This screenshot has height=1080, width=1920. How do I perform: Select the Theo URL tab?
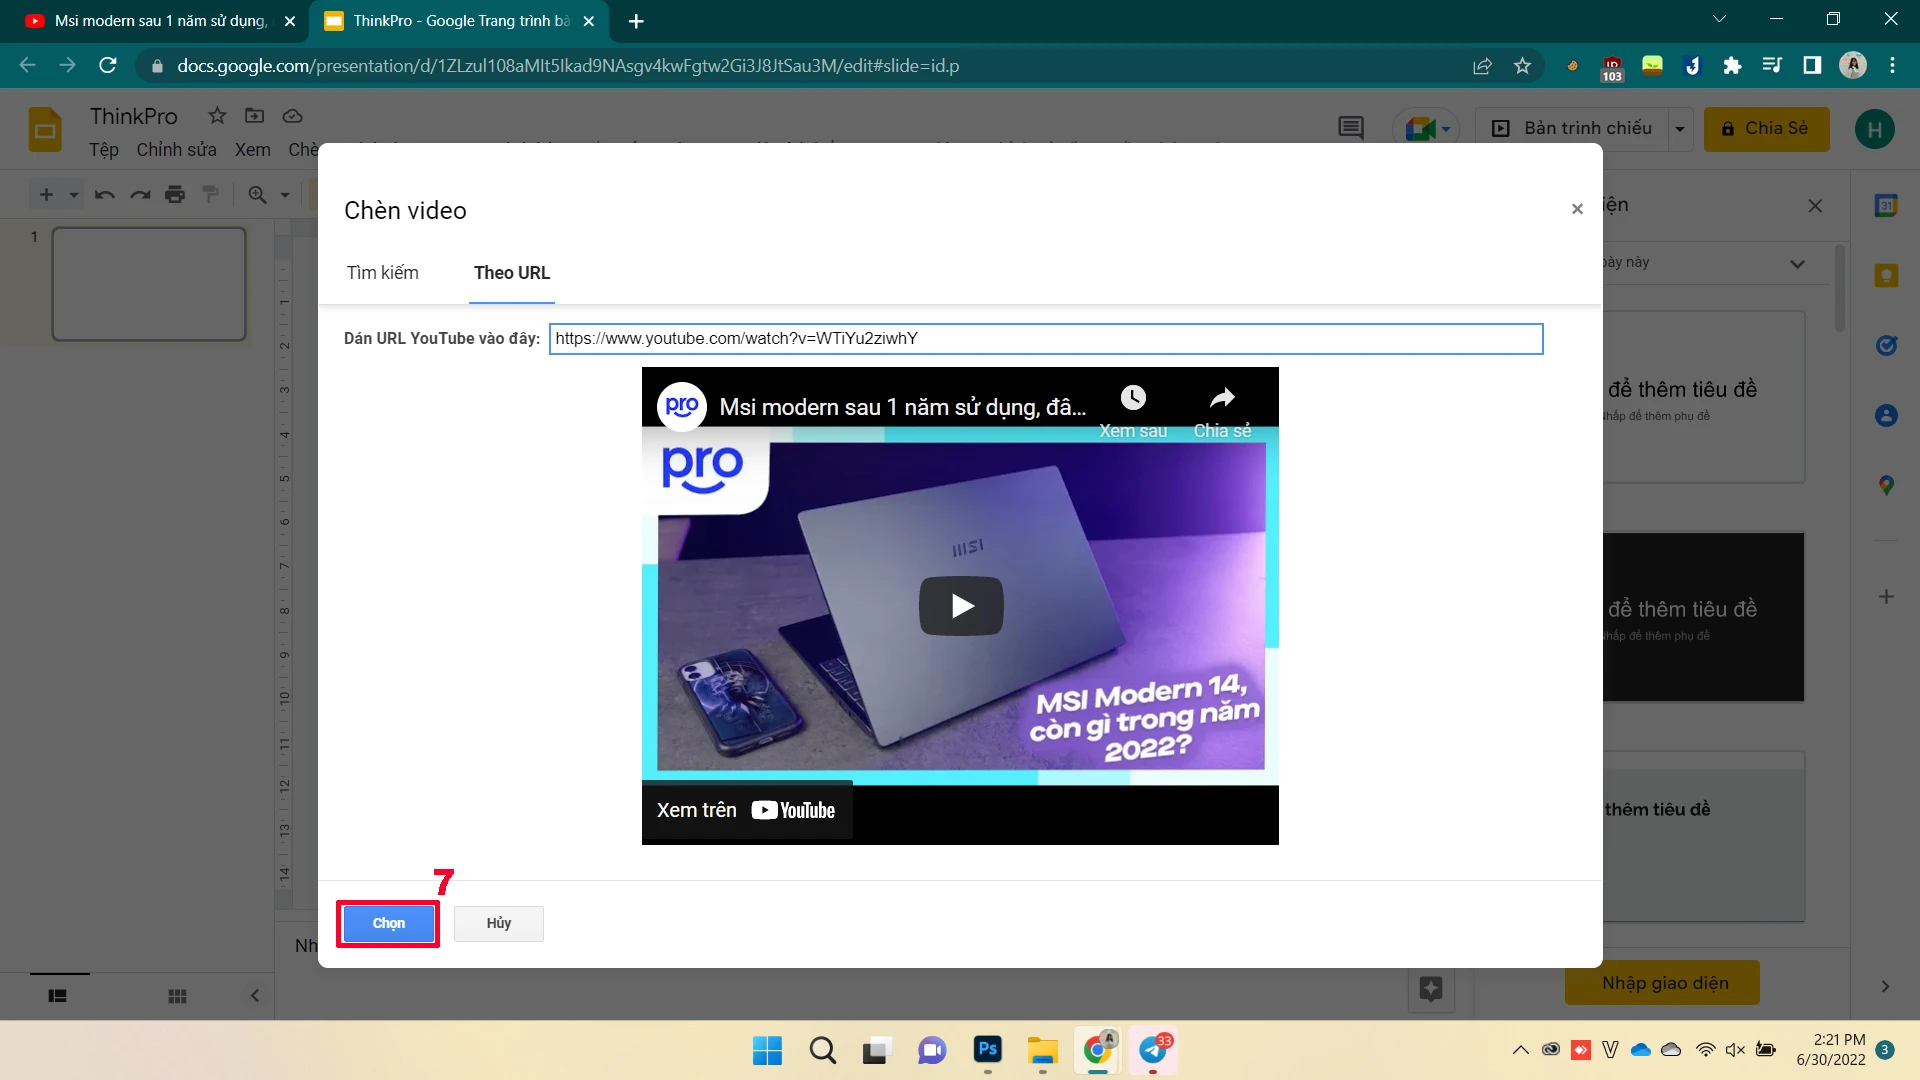(512, 273)
